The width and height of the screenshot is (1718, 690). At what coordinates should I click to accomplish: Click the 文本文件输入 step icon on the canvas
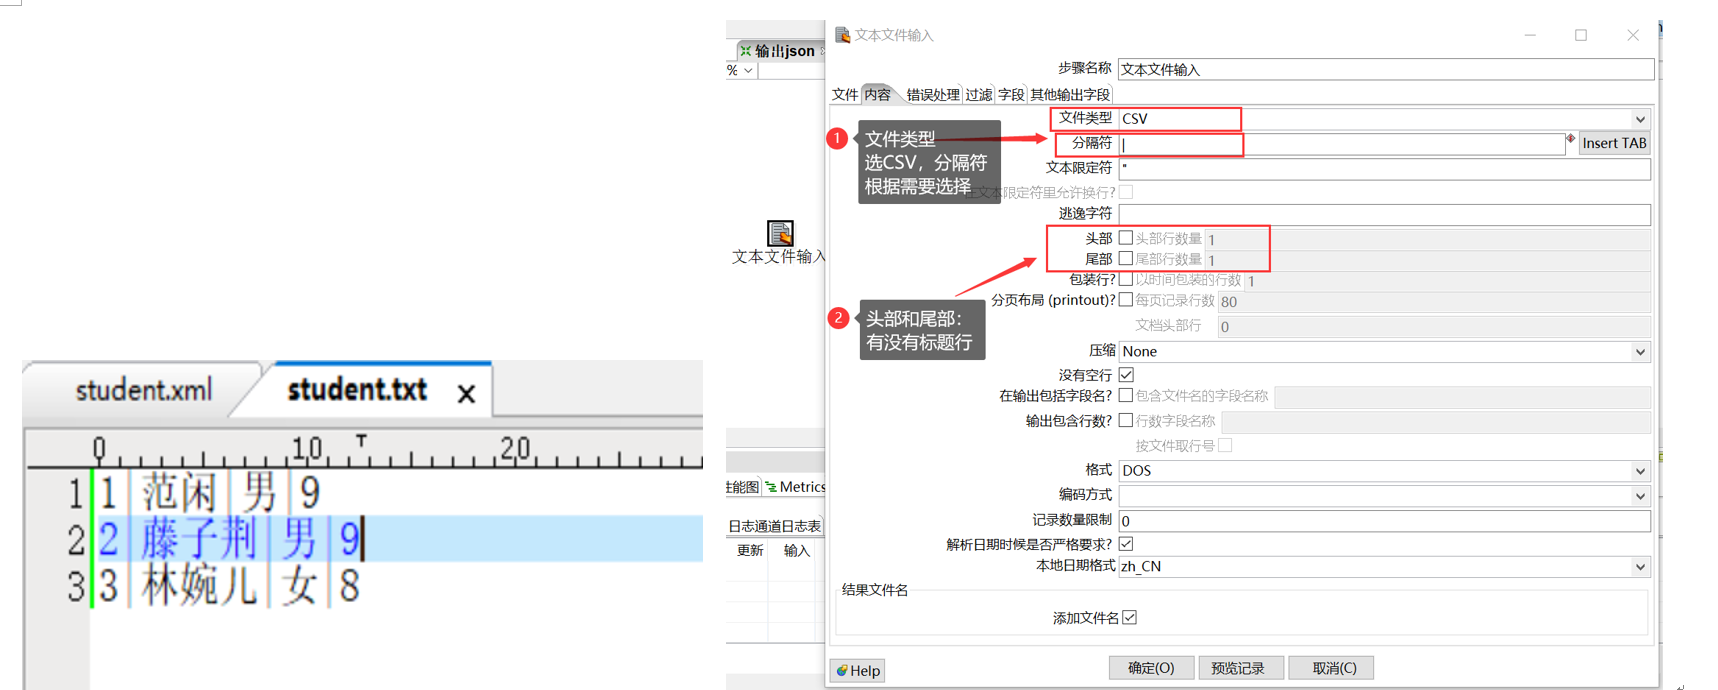pyautogui.click(x=780, y=233)
